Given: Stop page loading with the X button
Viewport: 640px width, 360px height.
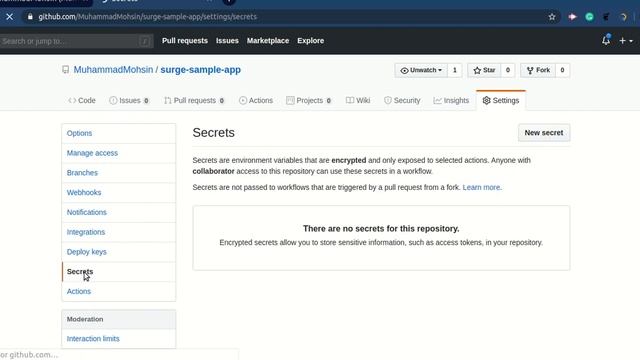Looking at the screenshot, I should tap(9, 17).
